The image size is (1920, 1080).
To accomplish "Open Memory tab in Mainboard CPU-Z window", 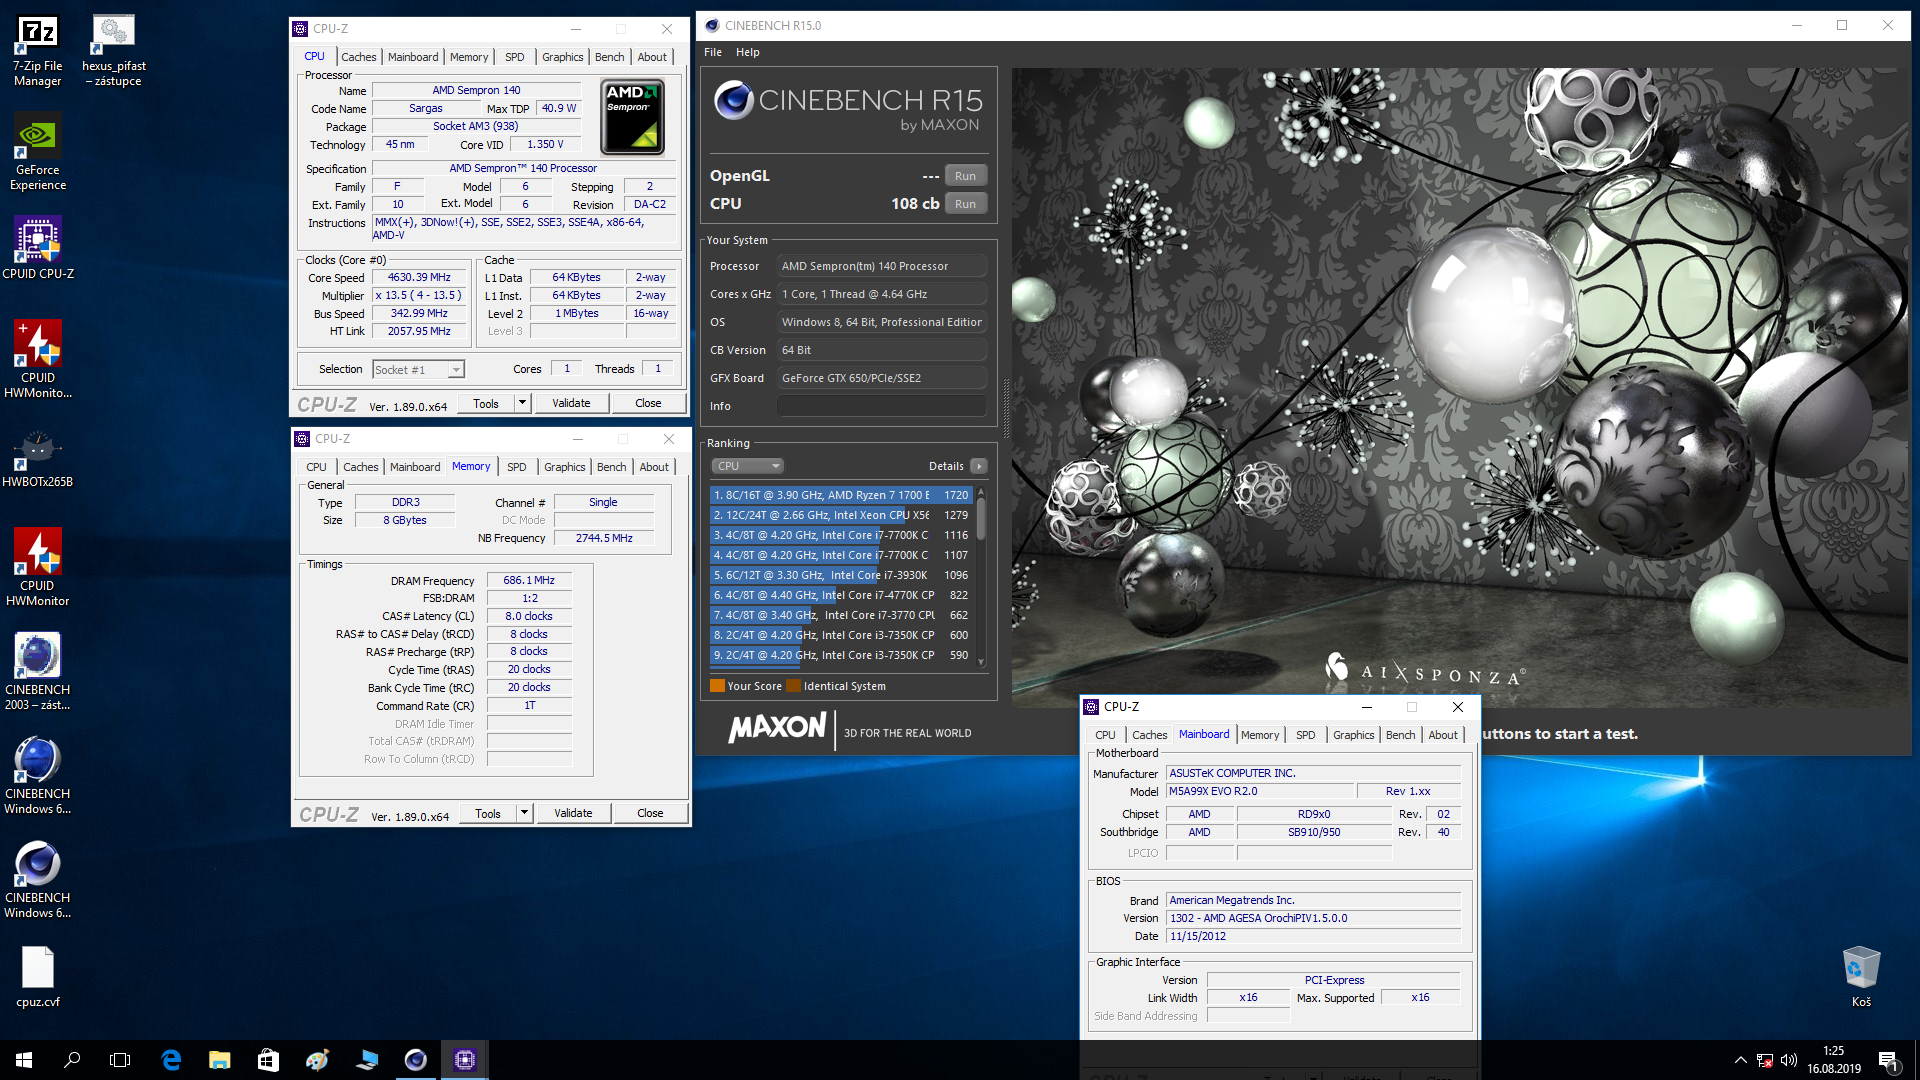I will 1260,735.
